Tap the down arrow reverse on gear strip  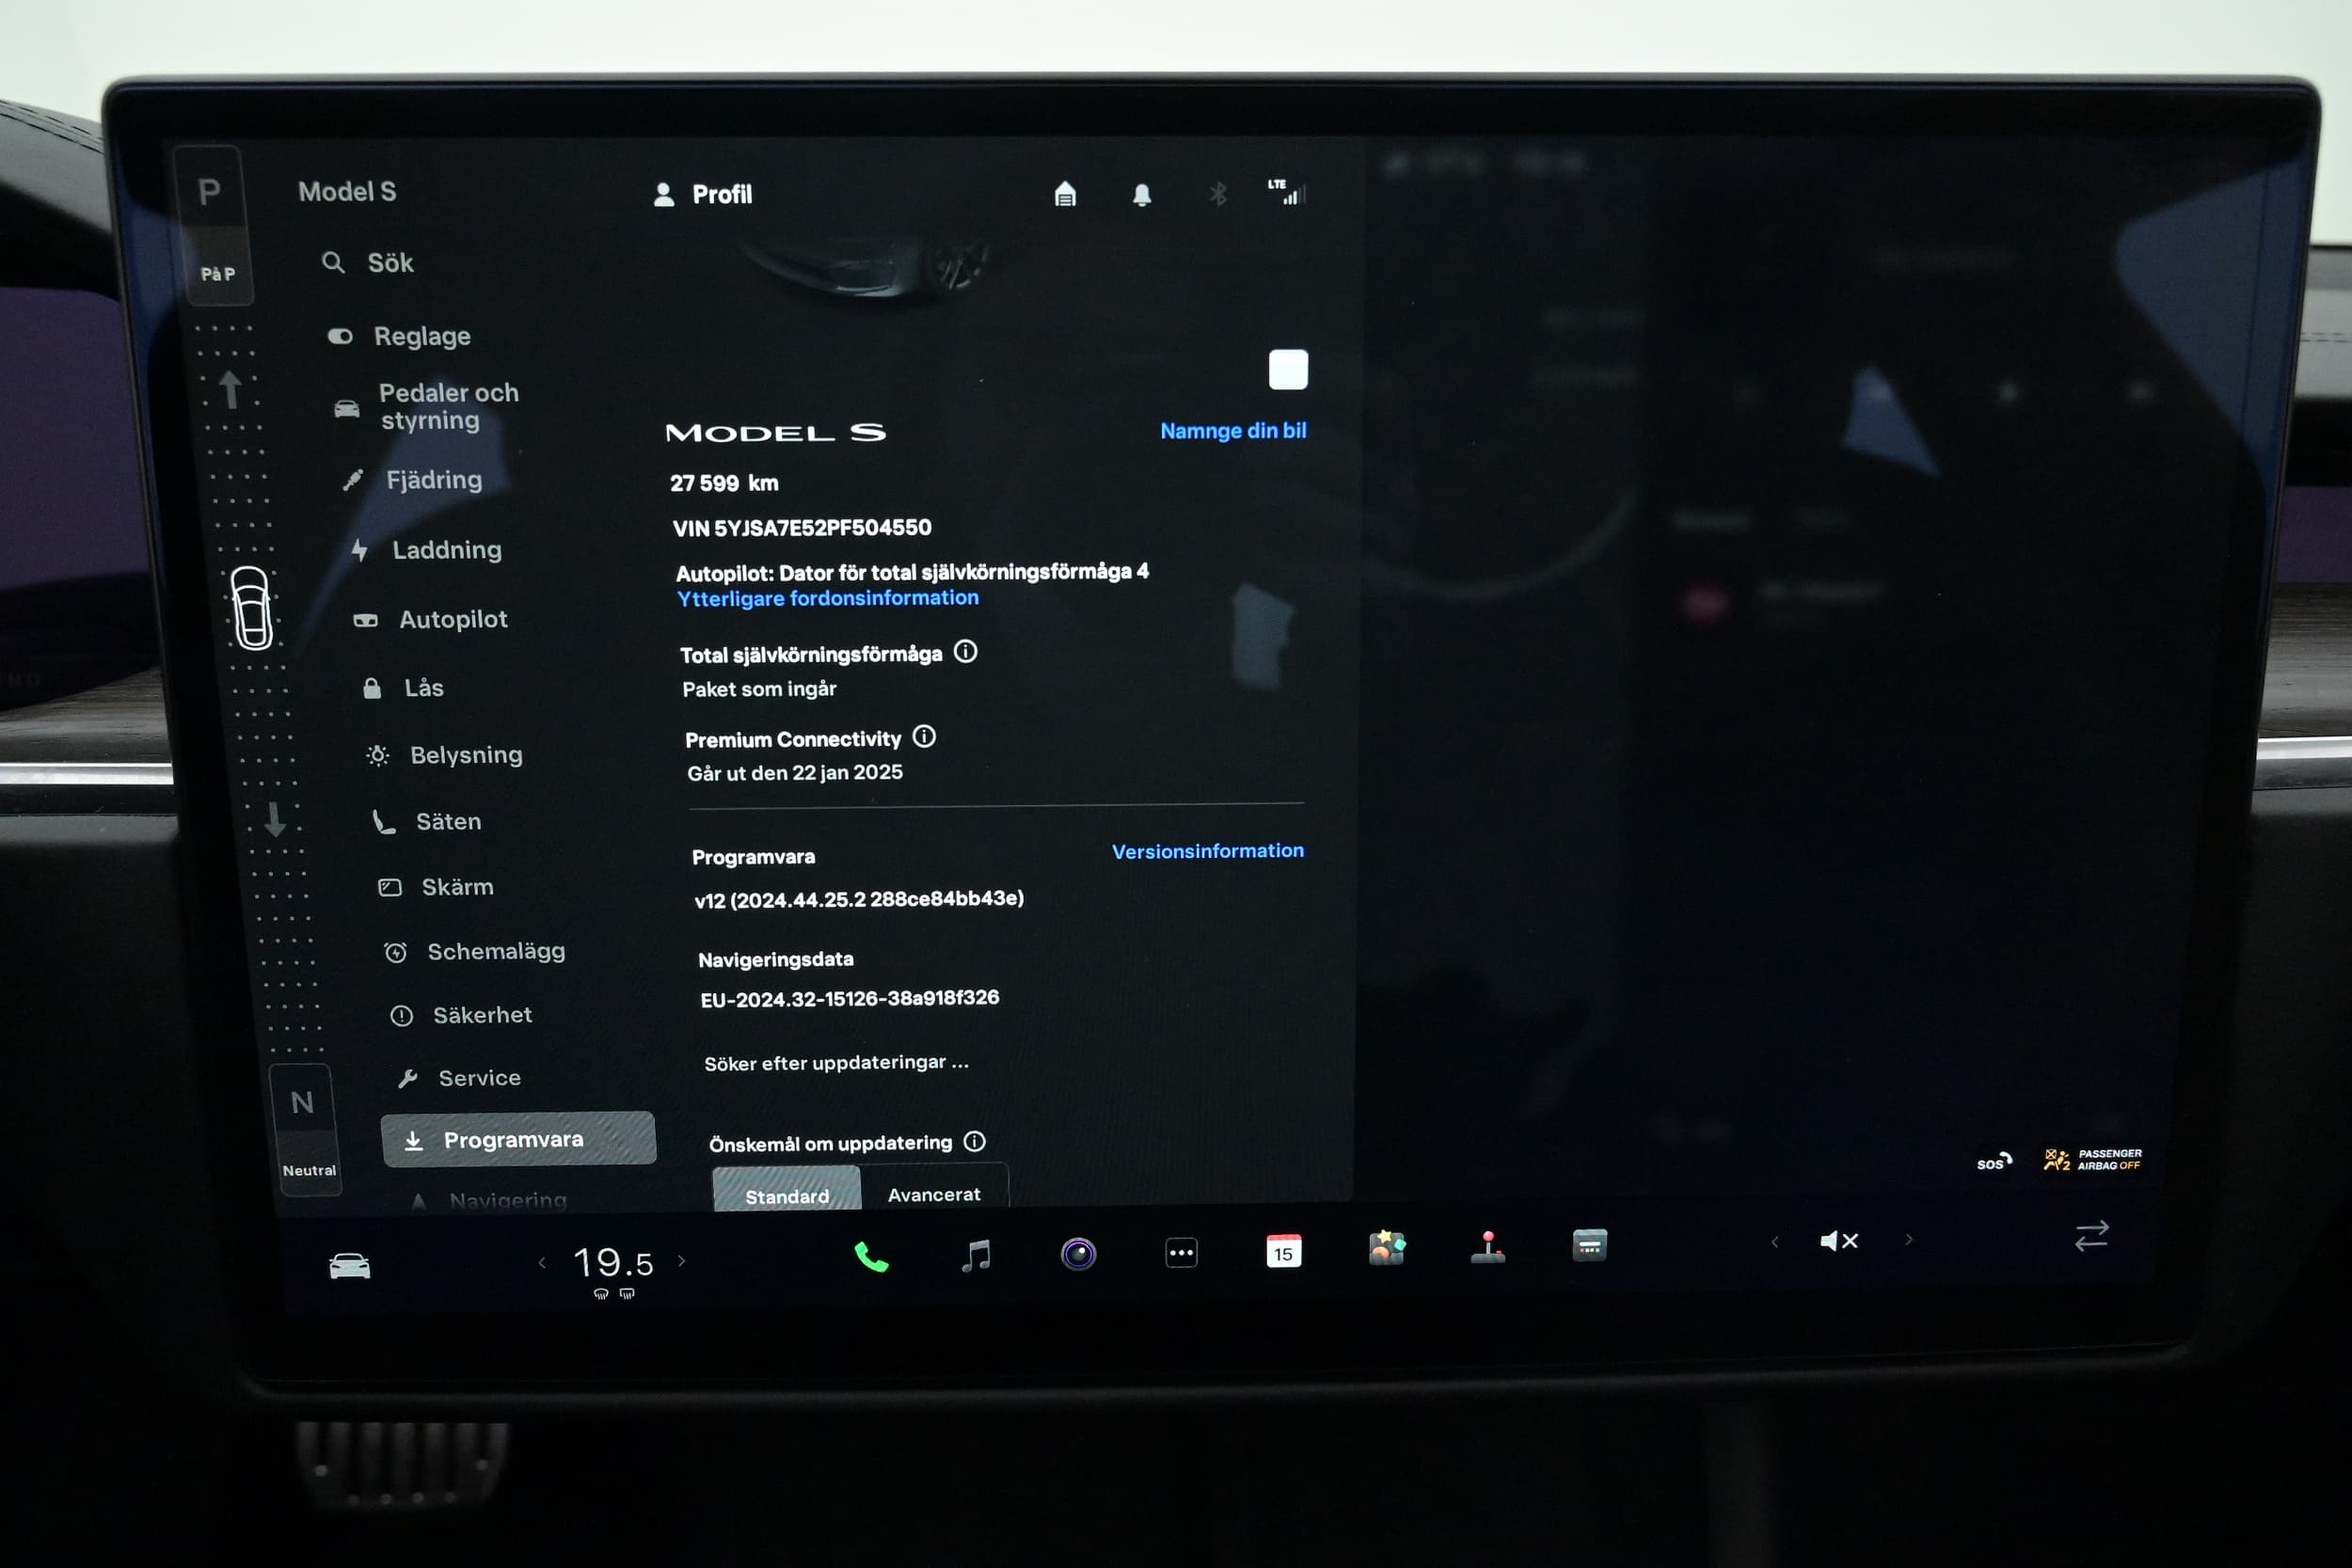[x=275, y=818]
